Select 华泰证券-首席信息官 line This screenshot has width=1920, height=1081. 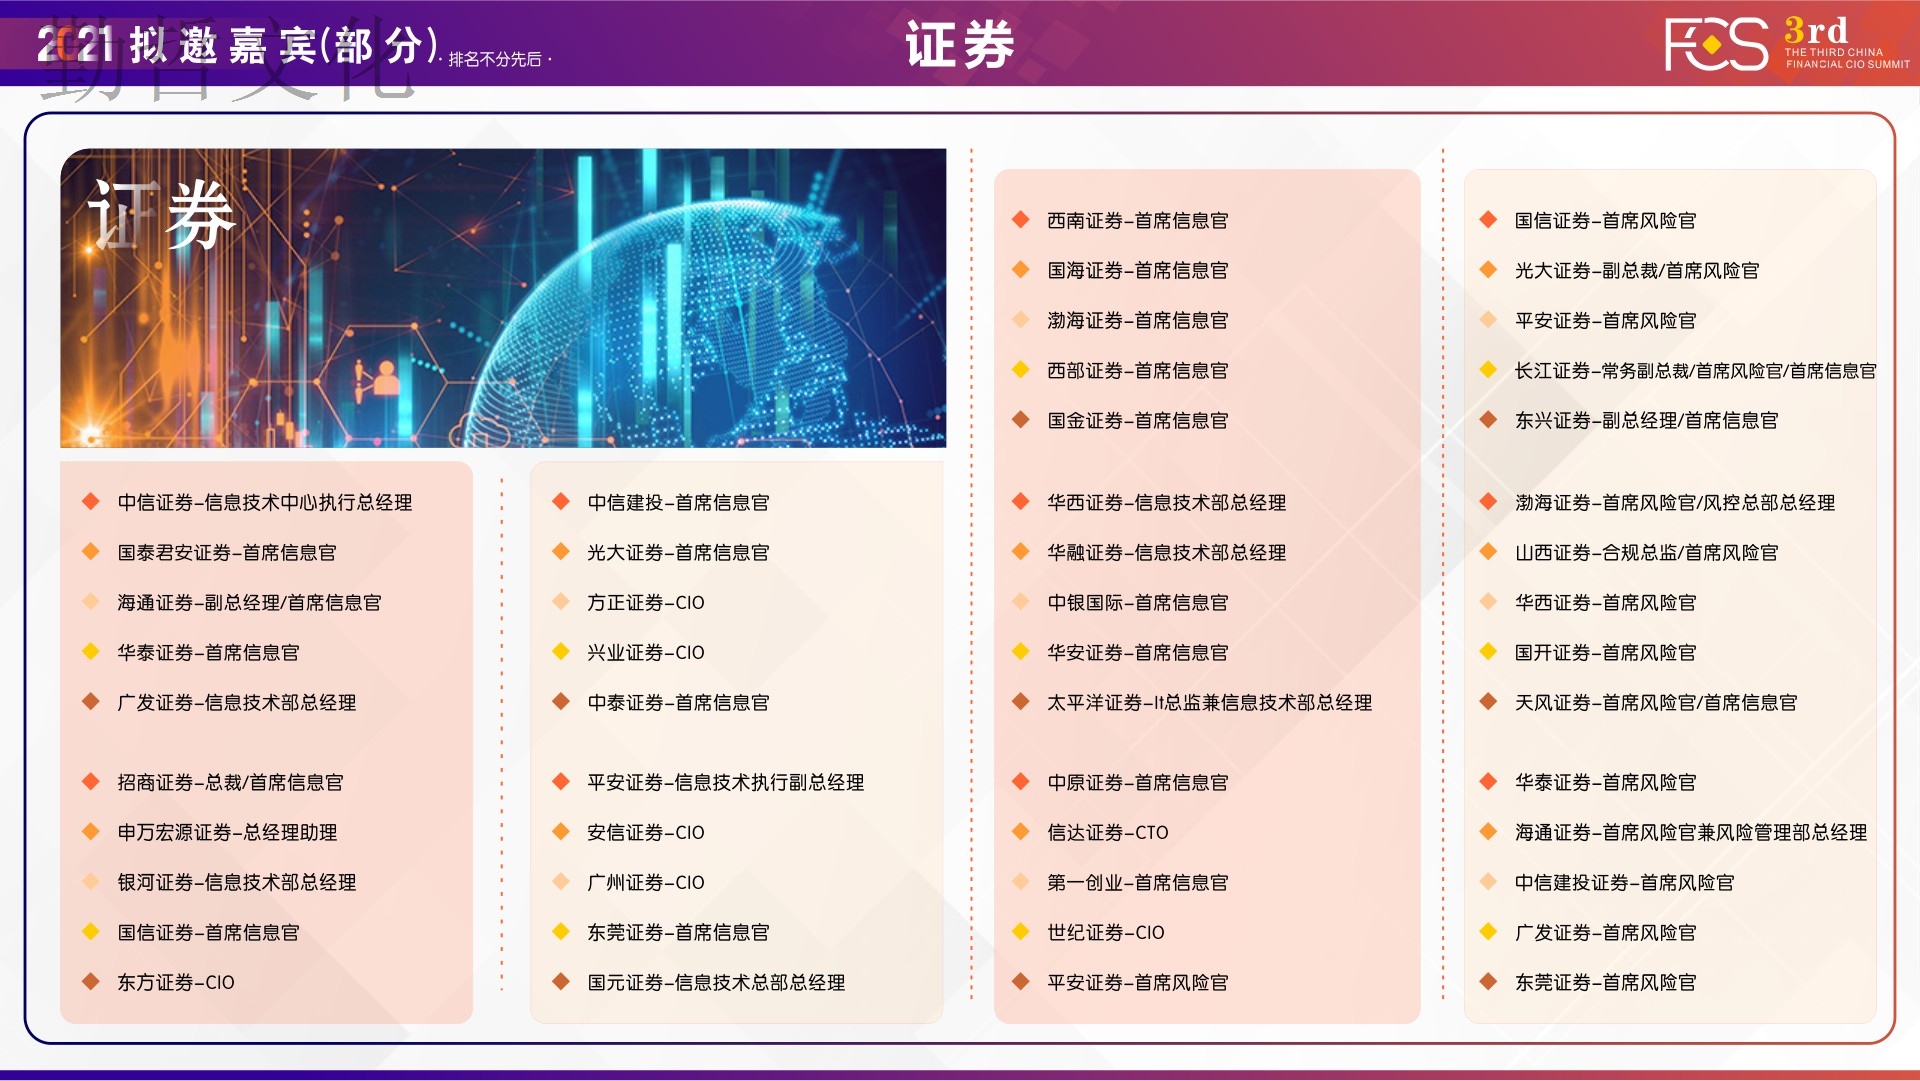(208, 653)
